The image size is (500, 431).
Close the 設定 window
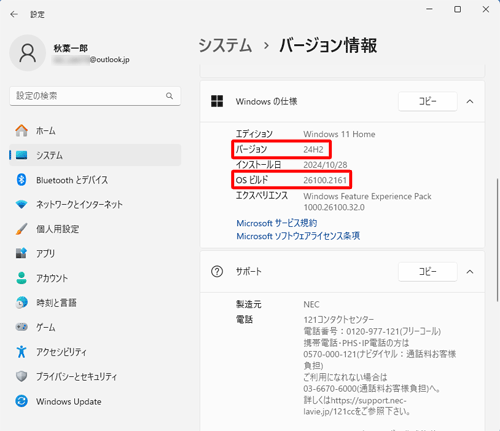[x=486, y=9]
